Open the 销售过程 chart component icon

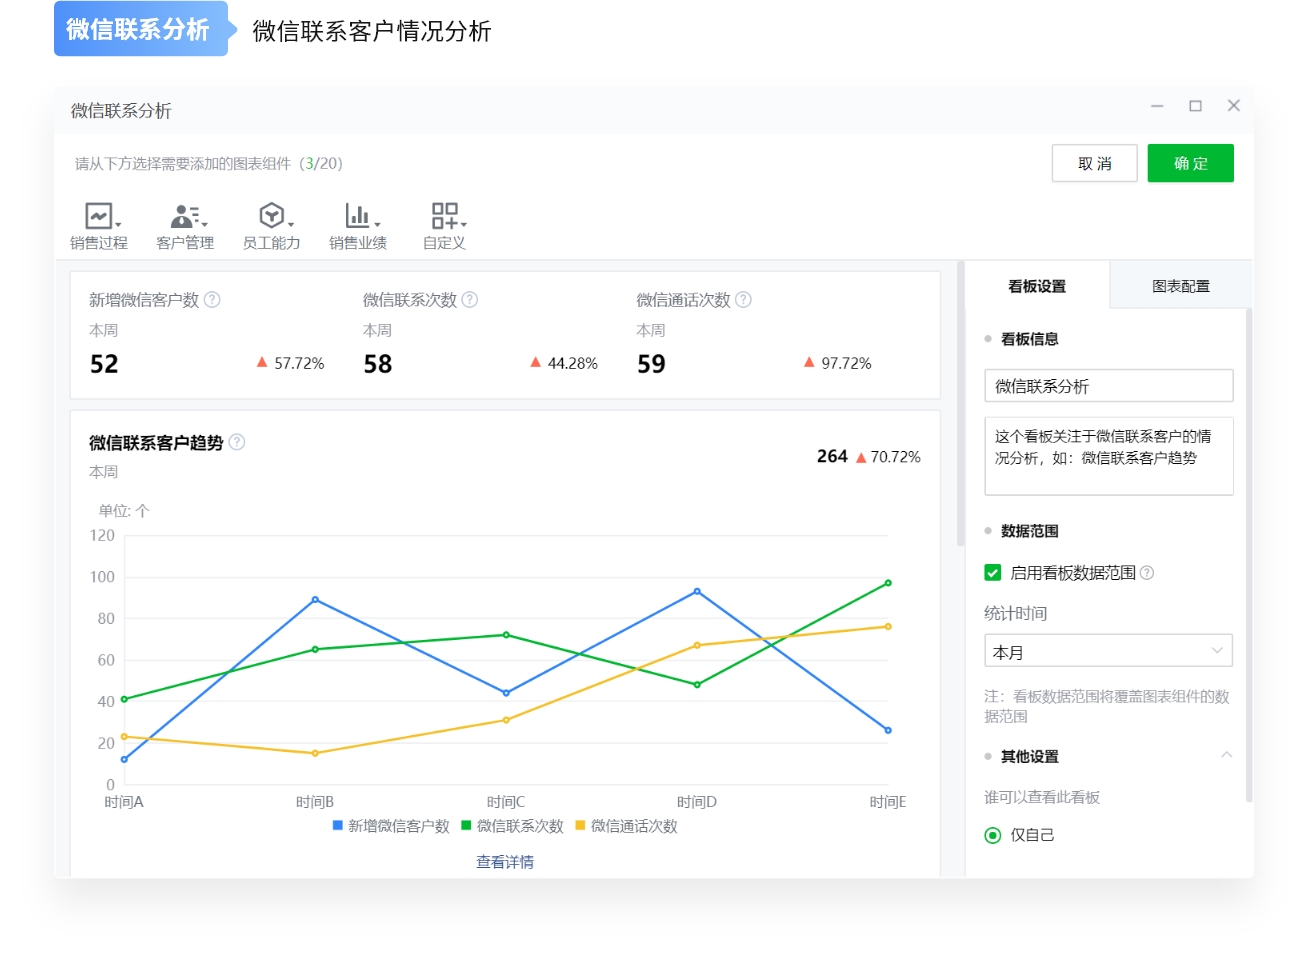(97, 214)
